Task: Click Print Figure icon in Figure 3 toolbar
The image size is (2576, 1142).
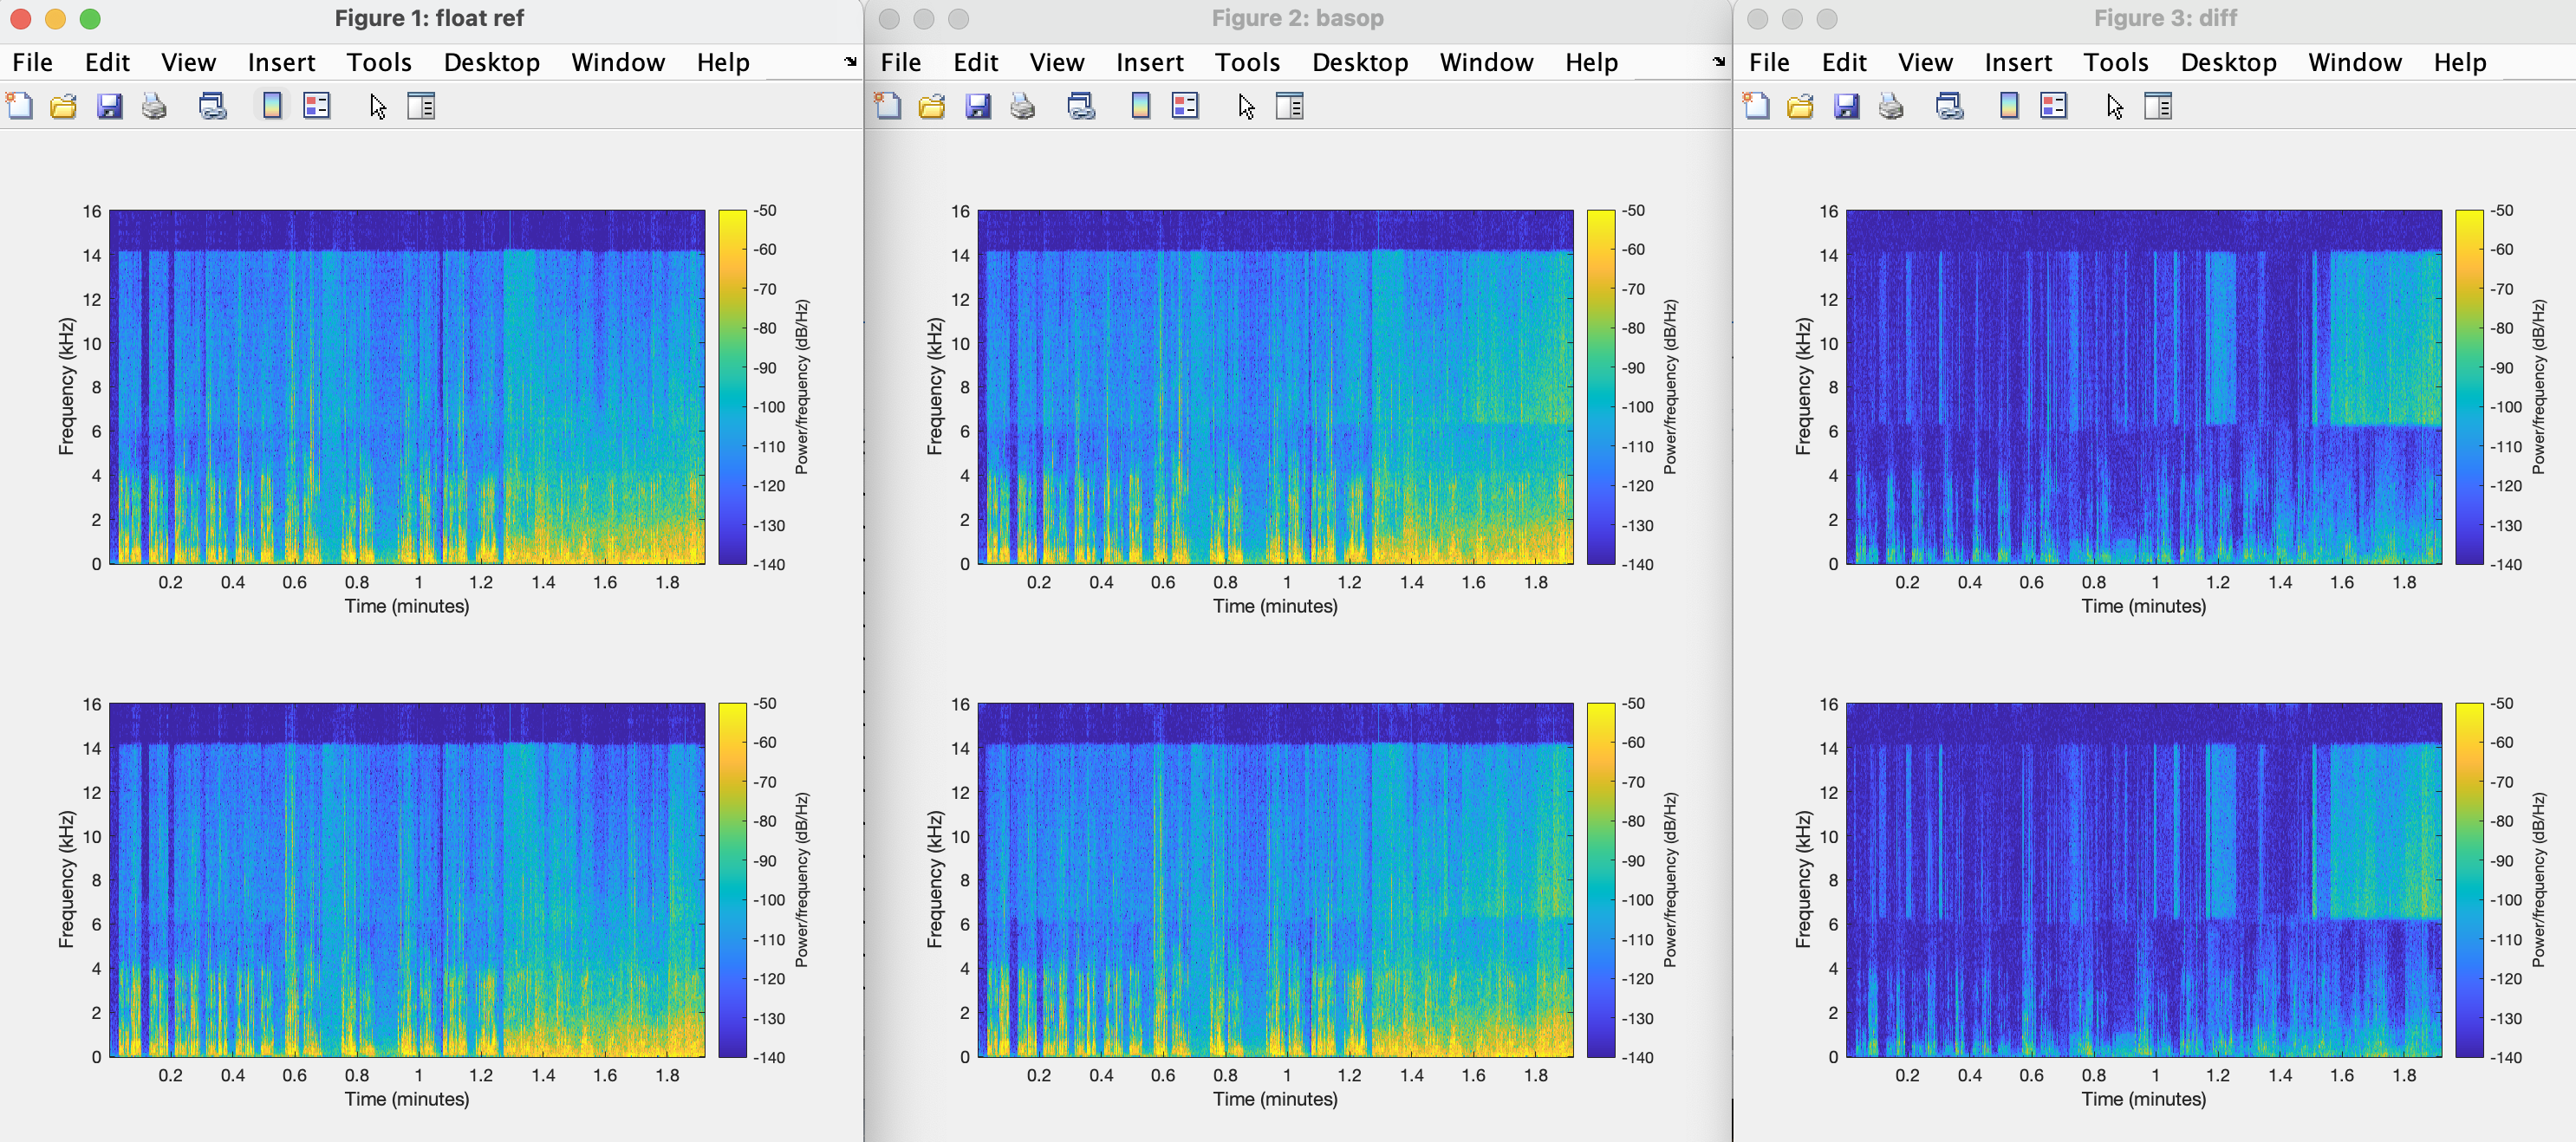Action: click(1890, 106)
